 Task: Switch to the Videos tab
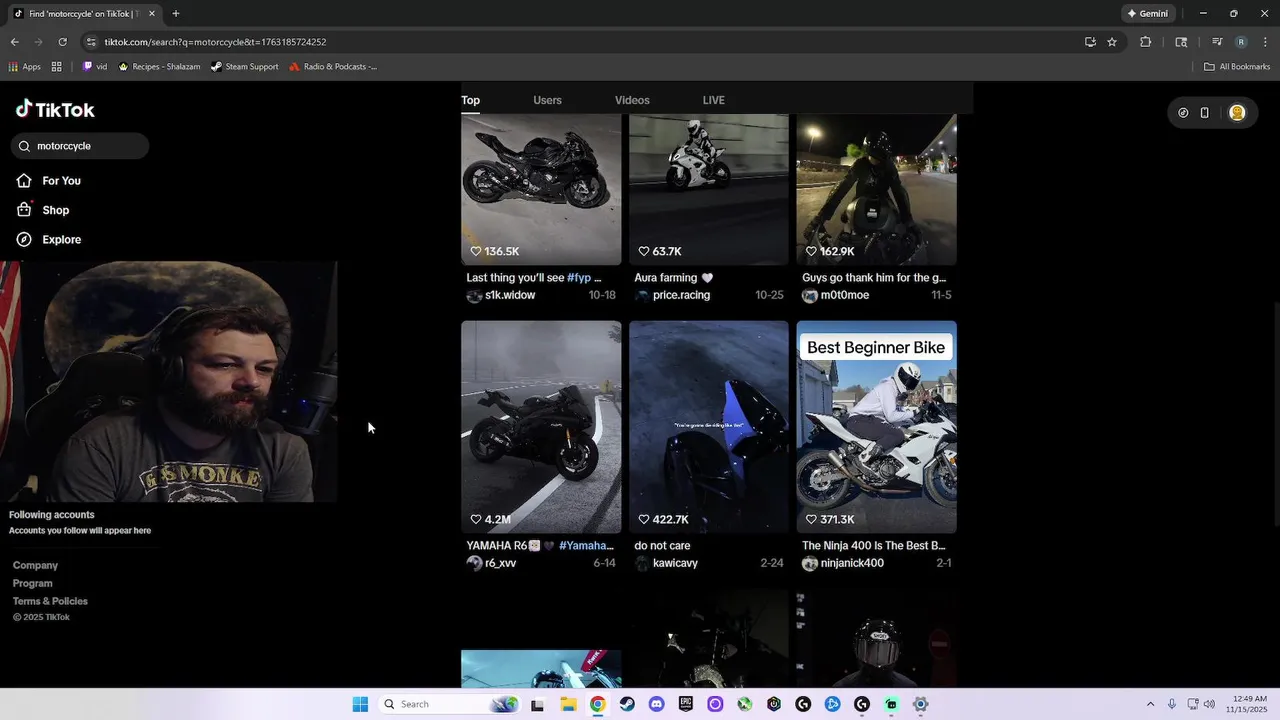(x=632, y=100)
